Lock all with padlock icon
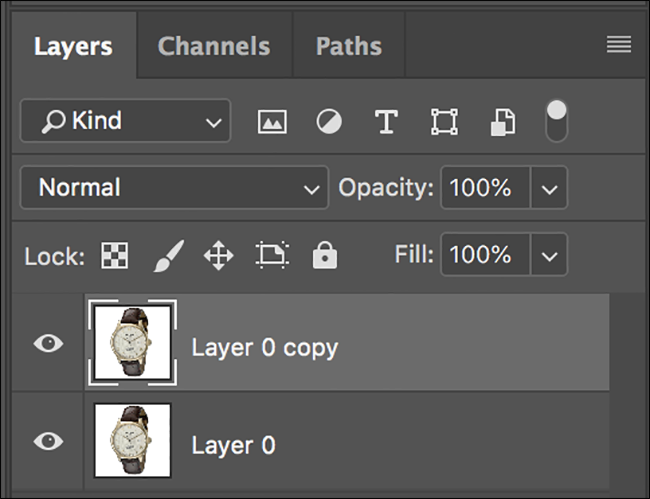This screenshot has width=650, height=499. [325, 255]
